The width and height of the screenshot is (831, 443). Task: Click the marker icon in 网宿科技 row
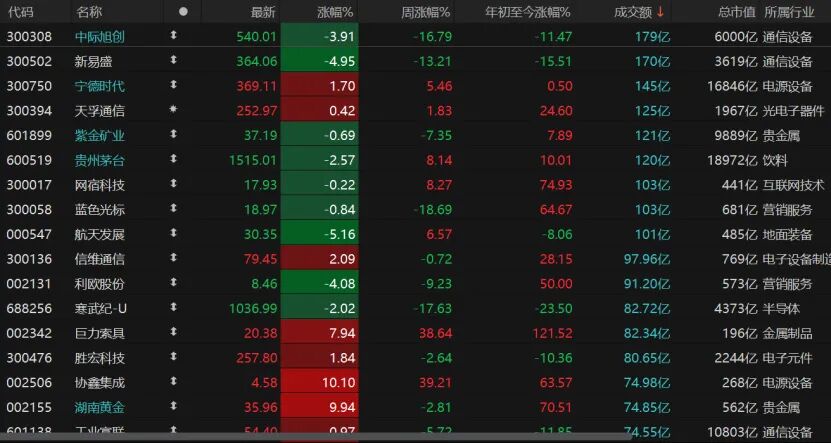pos(173,184)
